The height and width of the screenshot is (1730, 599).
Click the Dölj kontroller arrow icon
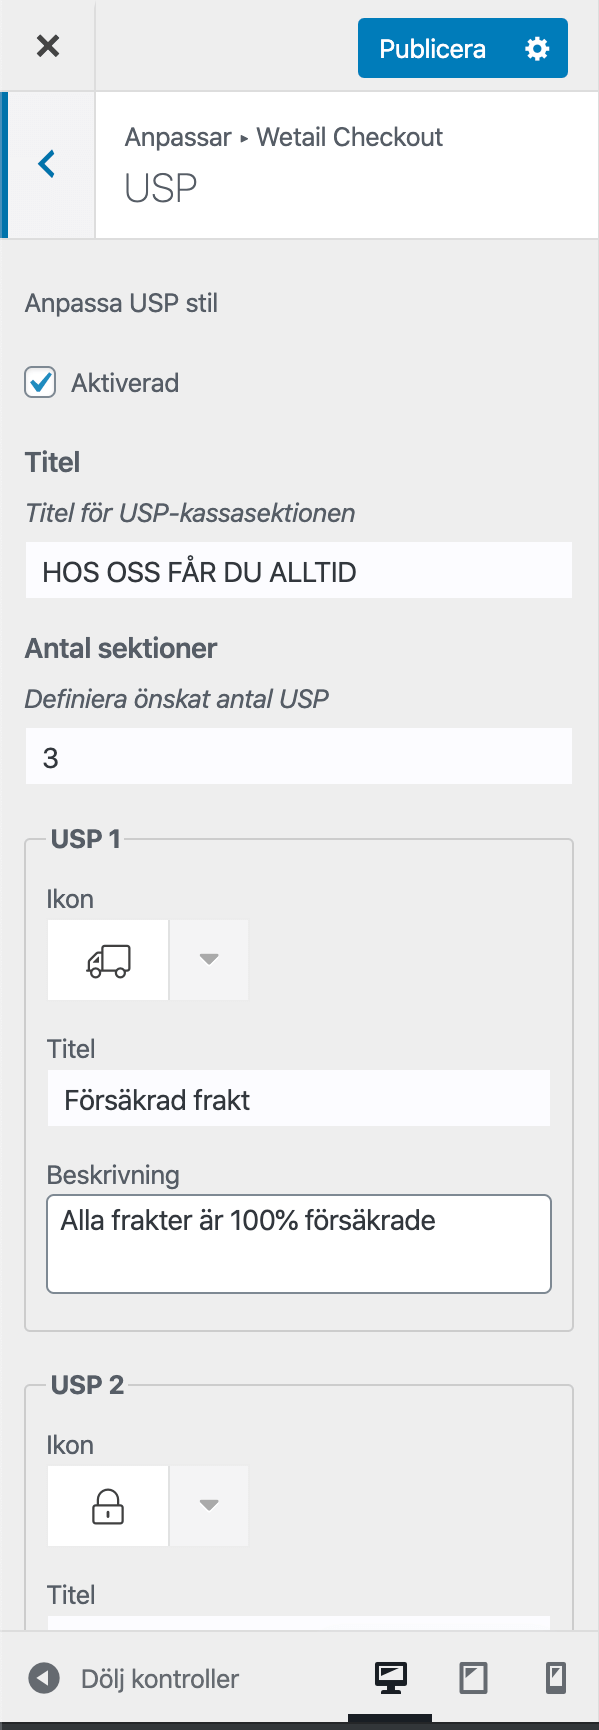pos(44,1678)
